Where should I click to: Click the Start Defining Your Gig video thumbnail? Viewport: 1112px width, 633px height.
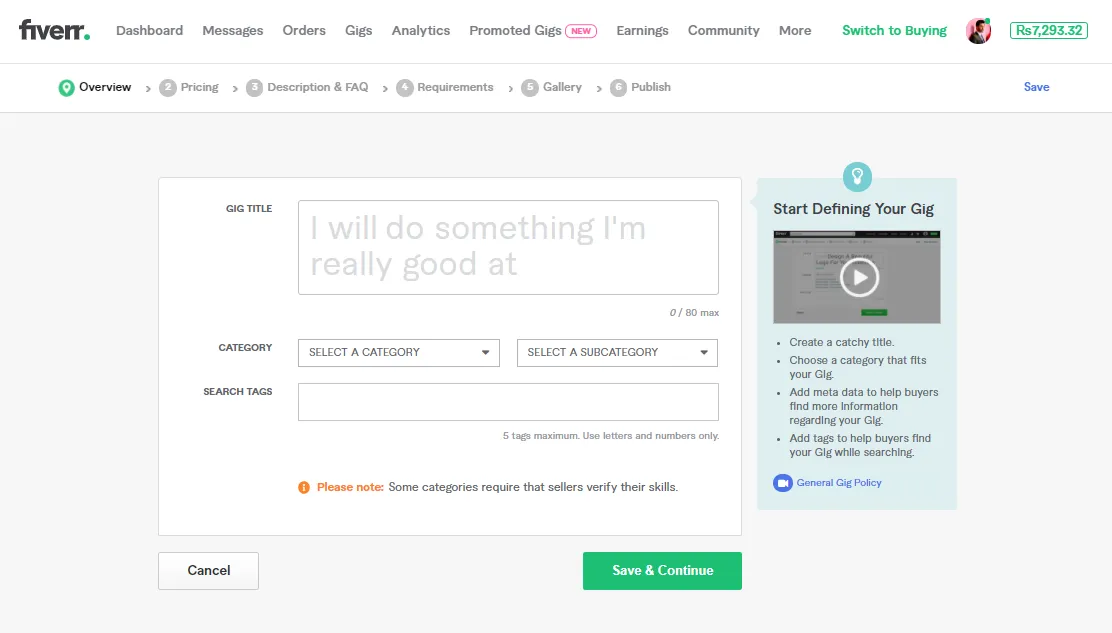coord(857,277)
